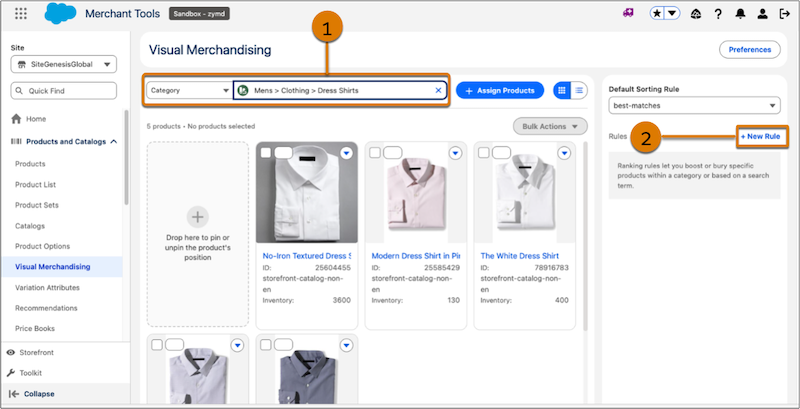Click position pill on The White Dress Shirt

click(x=501, y=152)
